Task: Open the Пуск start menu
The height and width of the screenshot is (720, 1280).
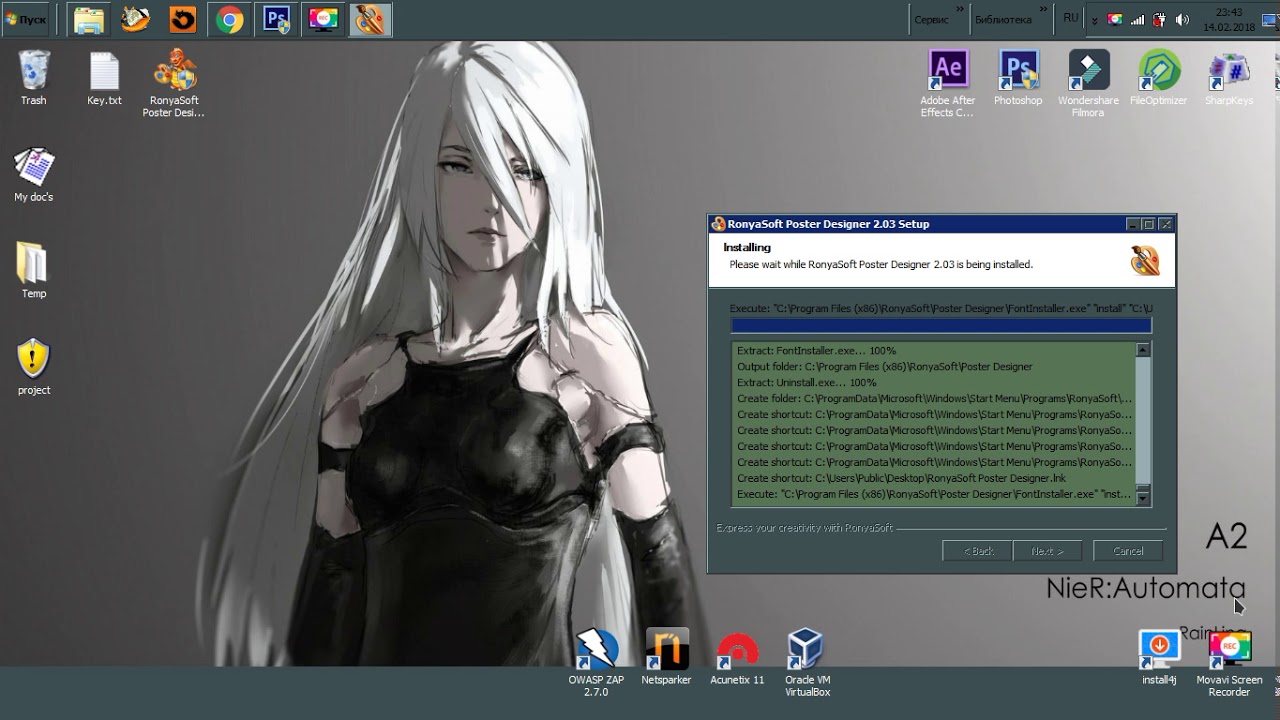Action: (25, 19)
